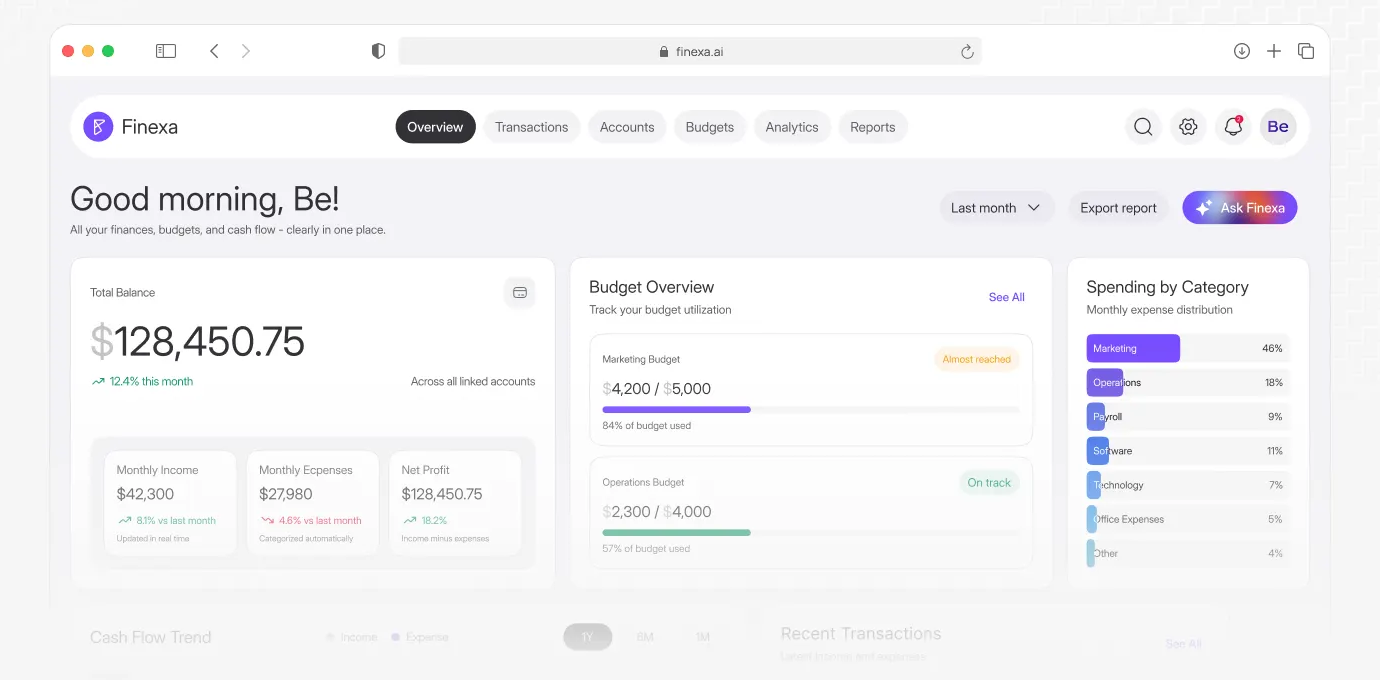Open browser downloads icon
This screenshot has height=680, width=1380.
click(x=1242, y=51)
